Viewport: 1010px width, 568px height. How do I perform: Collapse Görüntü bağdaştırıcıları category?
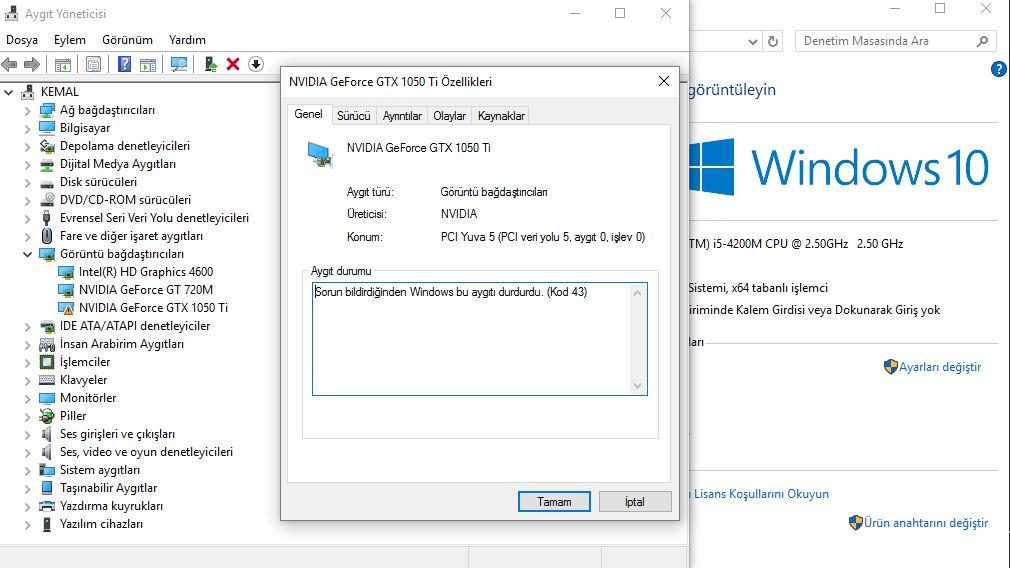(27, 254)
